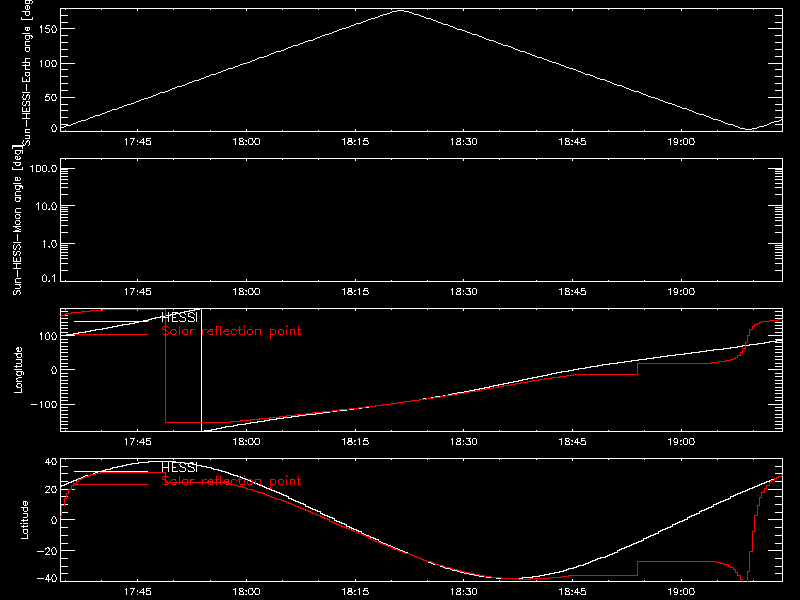The height and width of the screenshot is (600, 800).
Task: Click the -20 tick on Latitude plot
Action: tap(47, 551)
